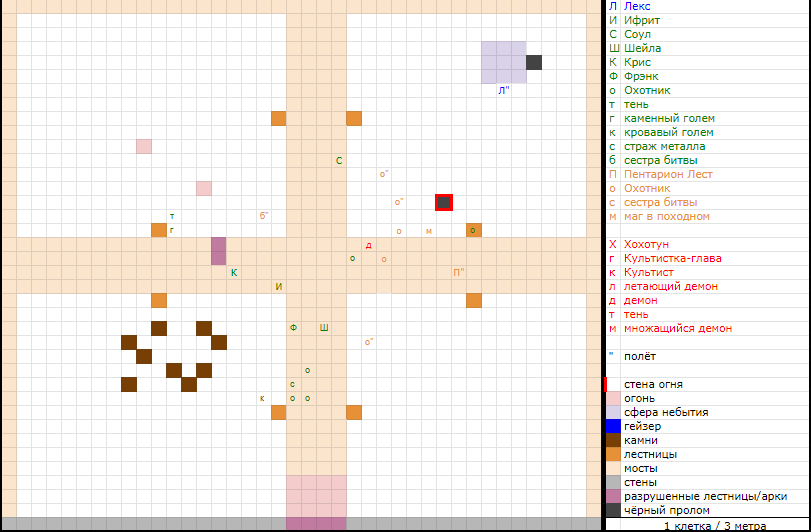Select the red-bordered black cell on the map
811x532 pixels.
[x=444, y=203]
